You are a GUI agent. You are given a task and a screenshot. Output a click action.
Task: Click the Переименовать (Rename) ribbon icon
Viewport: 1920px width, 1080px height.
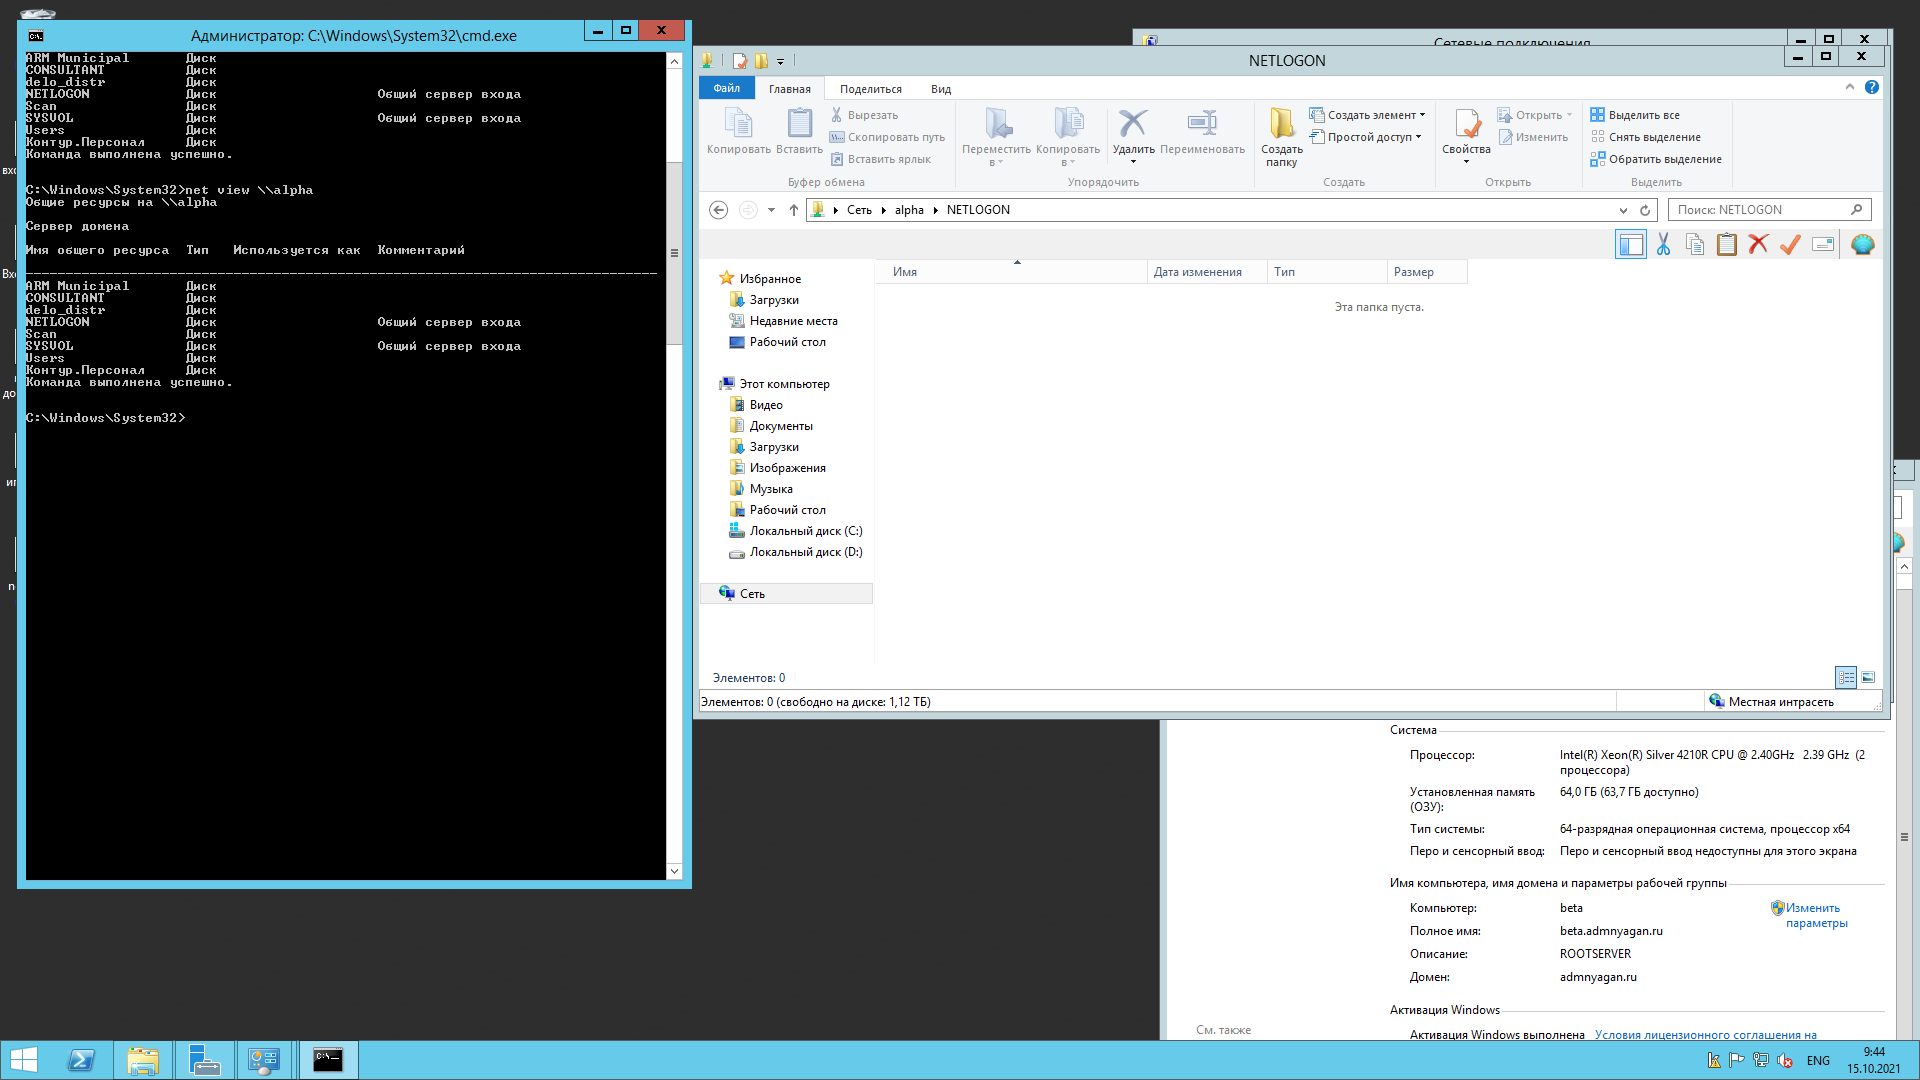click(x=1202, y=130)
